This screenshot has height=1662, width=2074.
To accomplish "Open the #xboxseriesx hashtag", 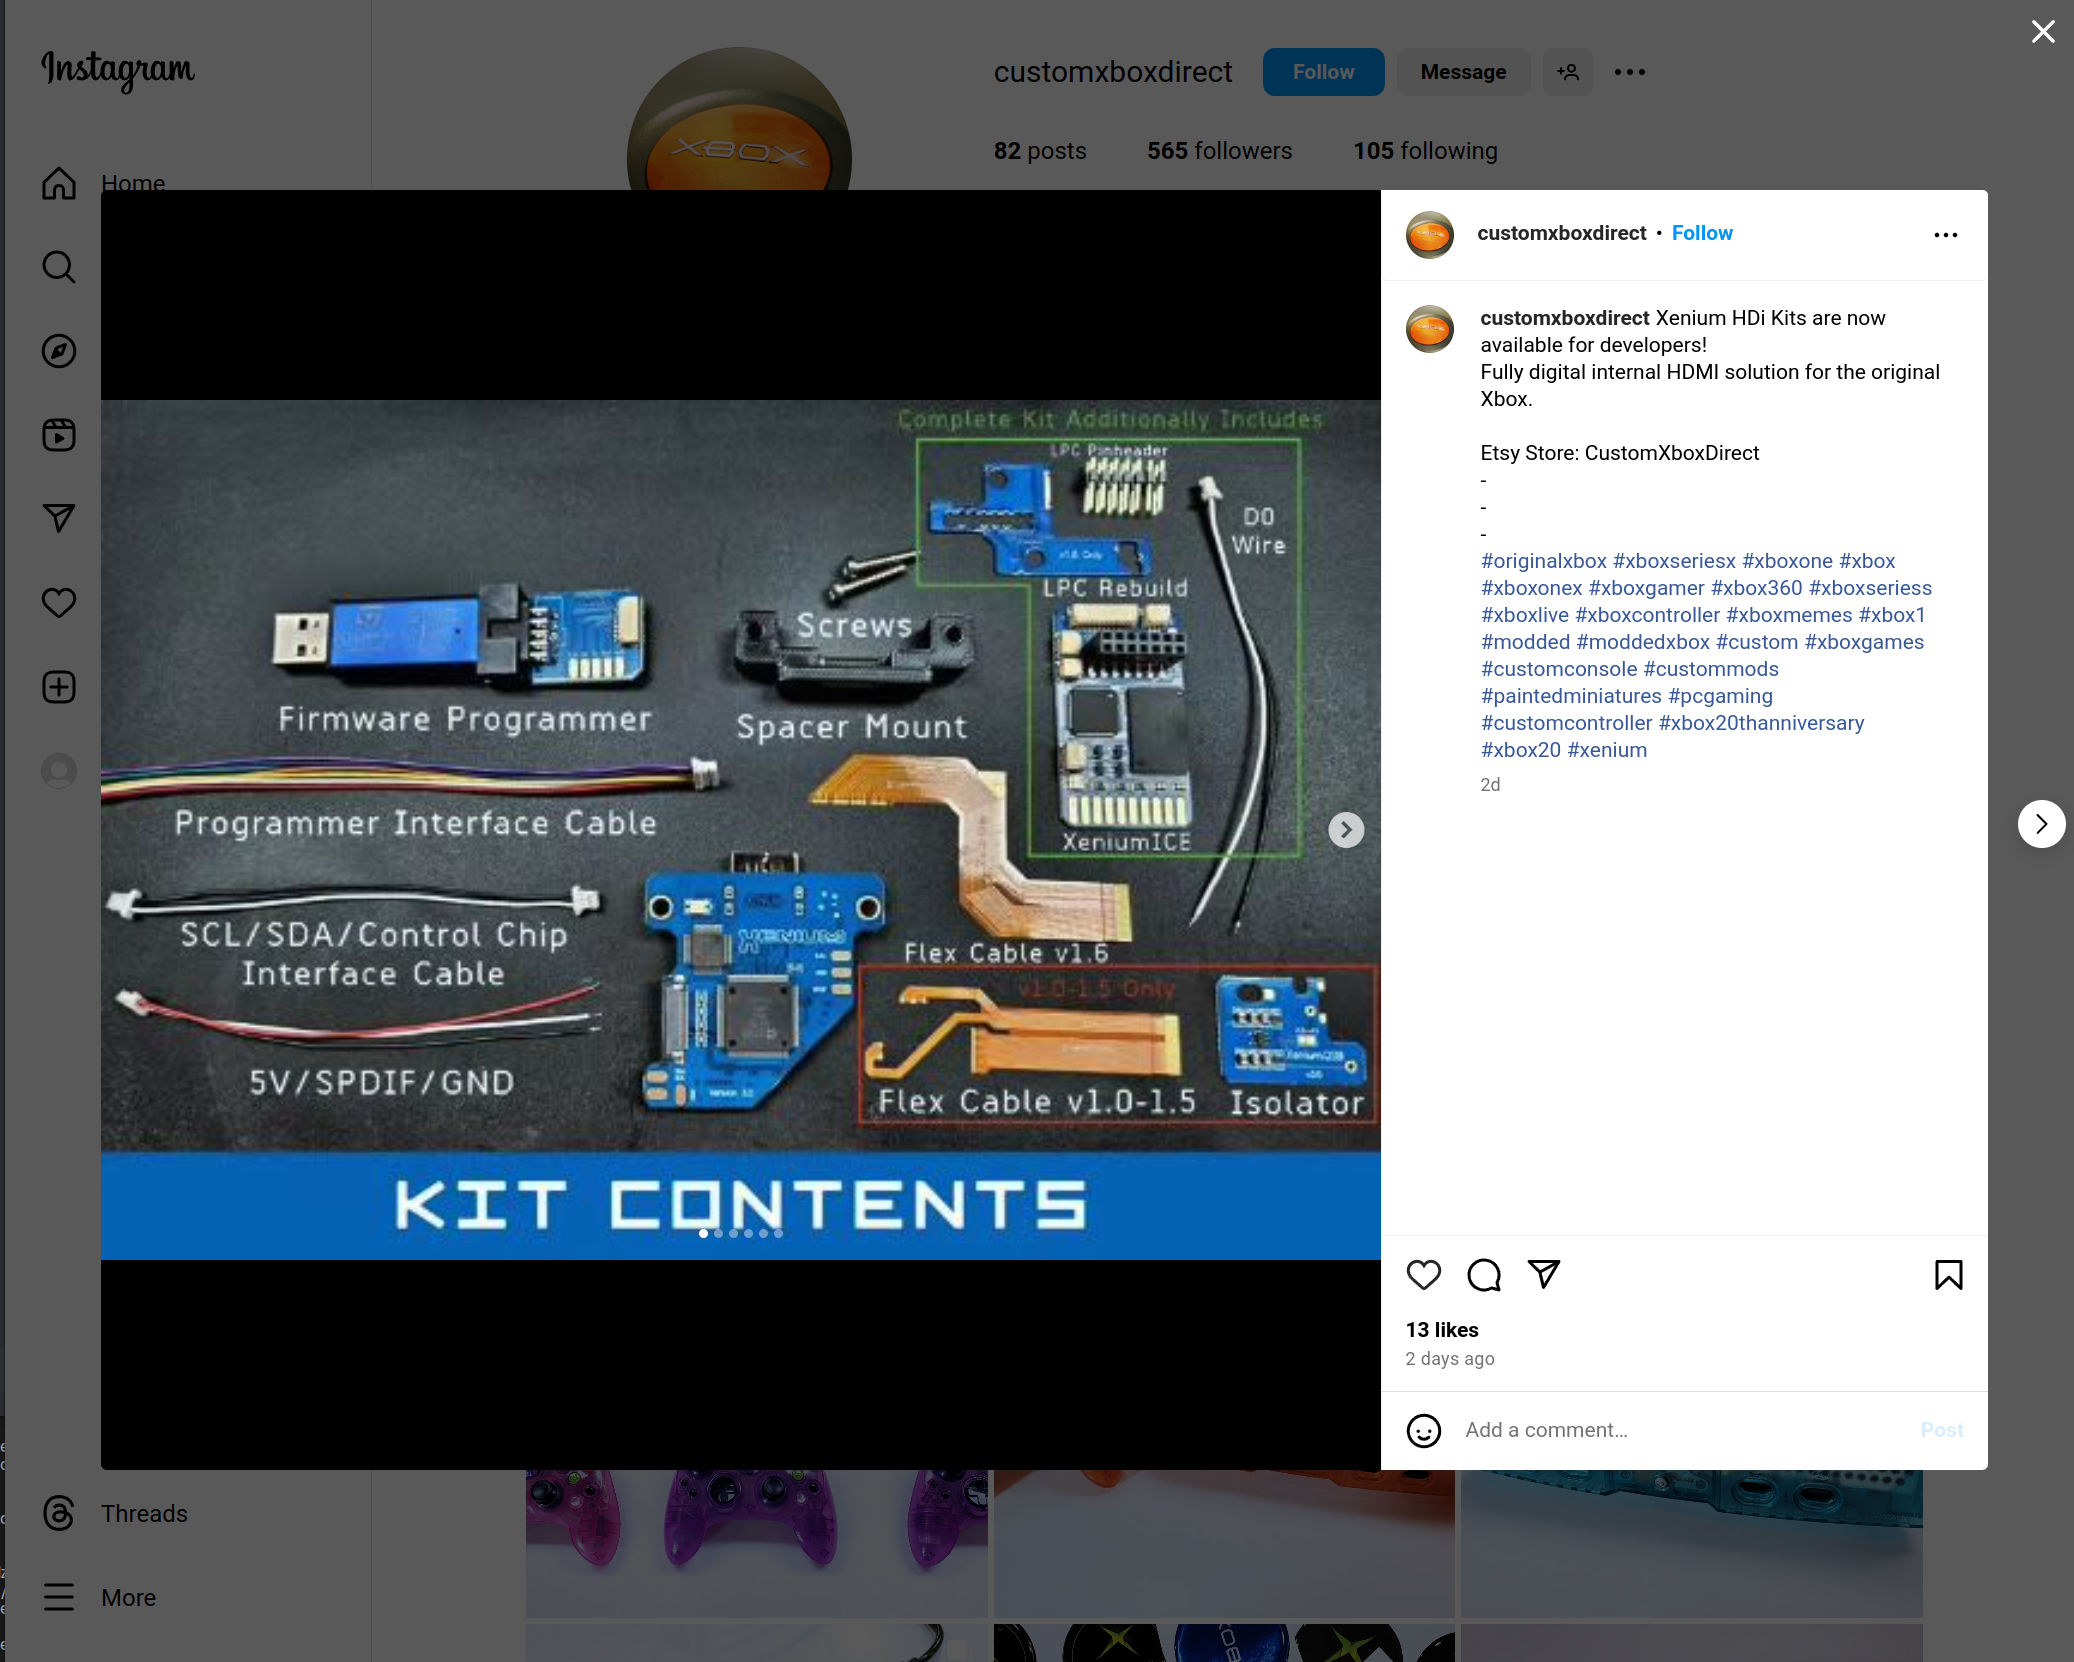I will (x=1674, y=561).
